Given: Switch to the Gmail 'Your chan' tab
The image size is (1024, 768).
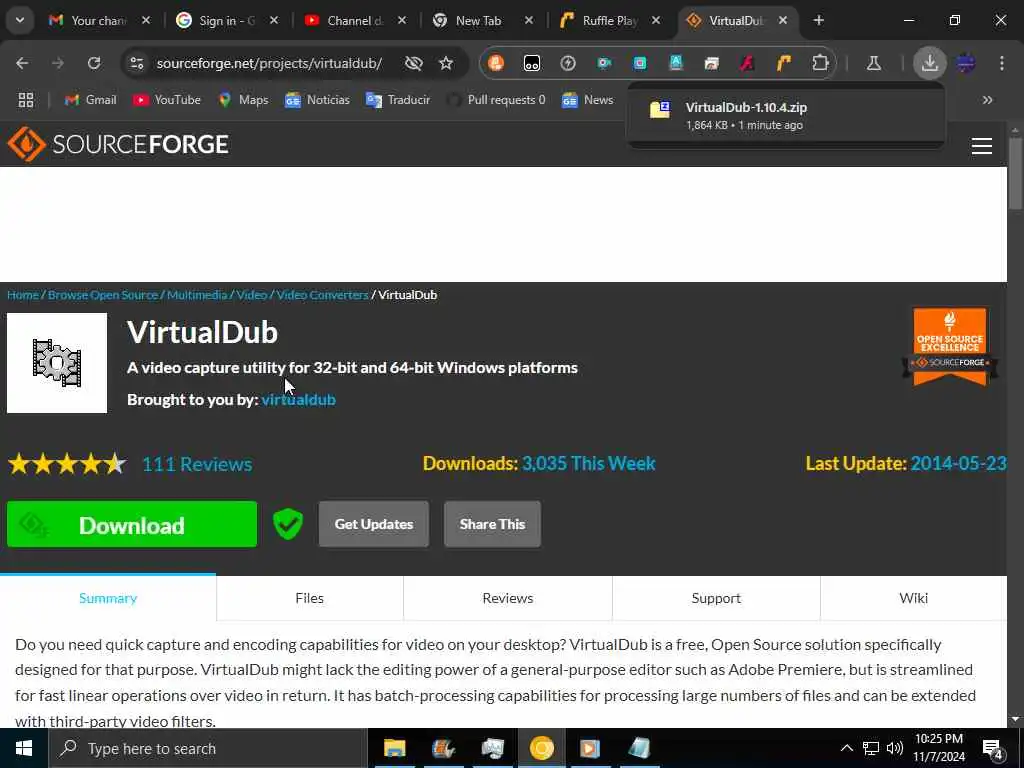Looking at the screenshot, I should click(98, 20).
